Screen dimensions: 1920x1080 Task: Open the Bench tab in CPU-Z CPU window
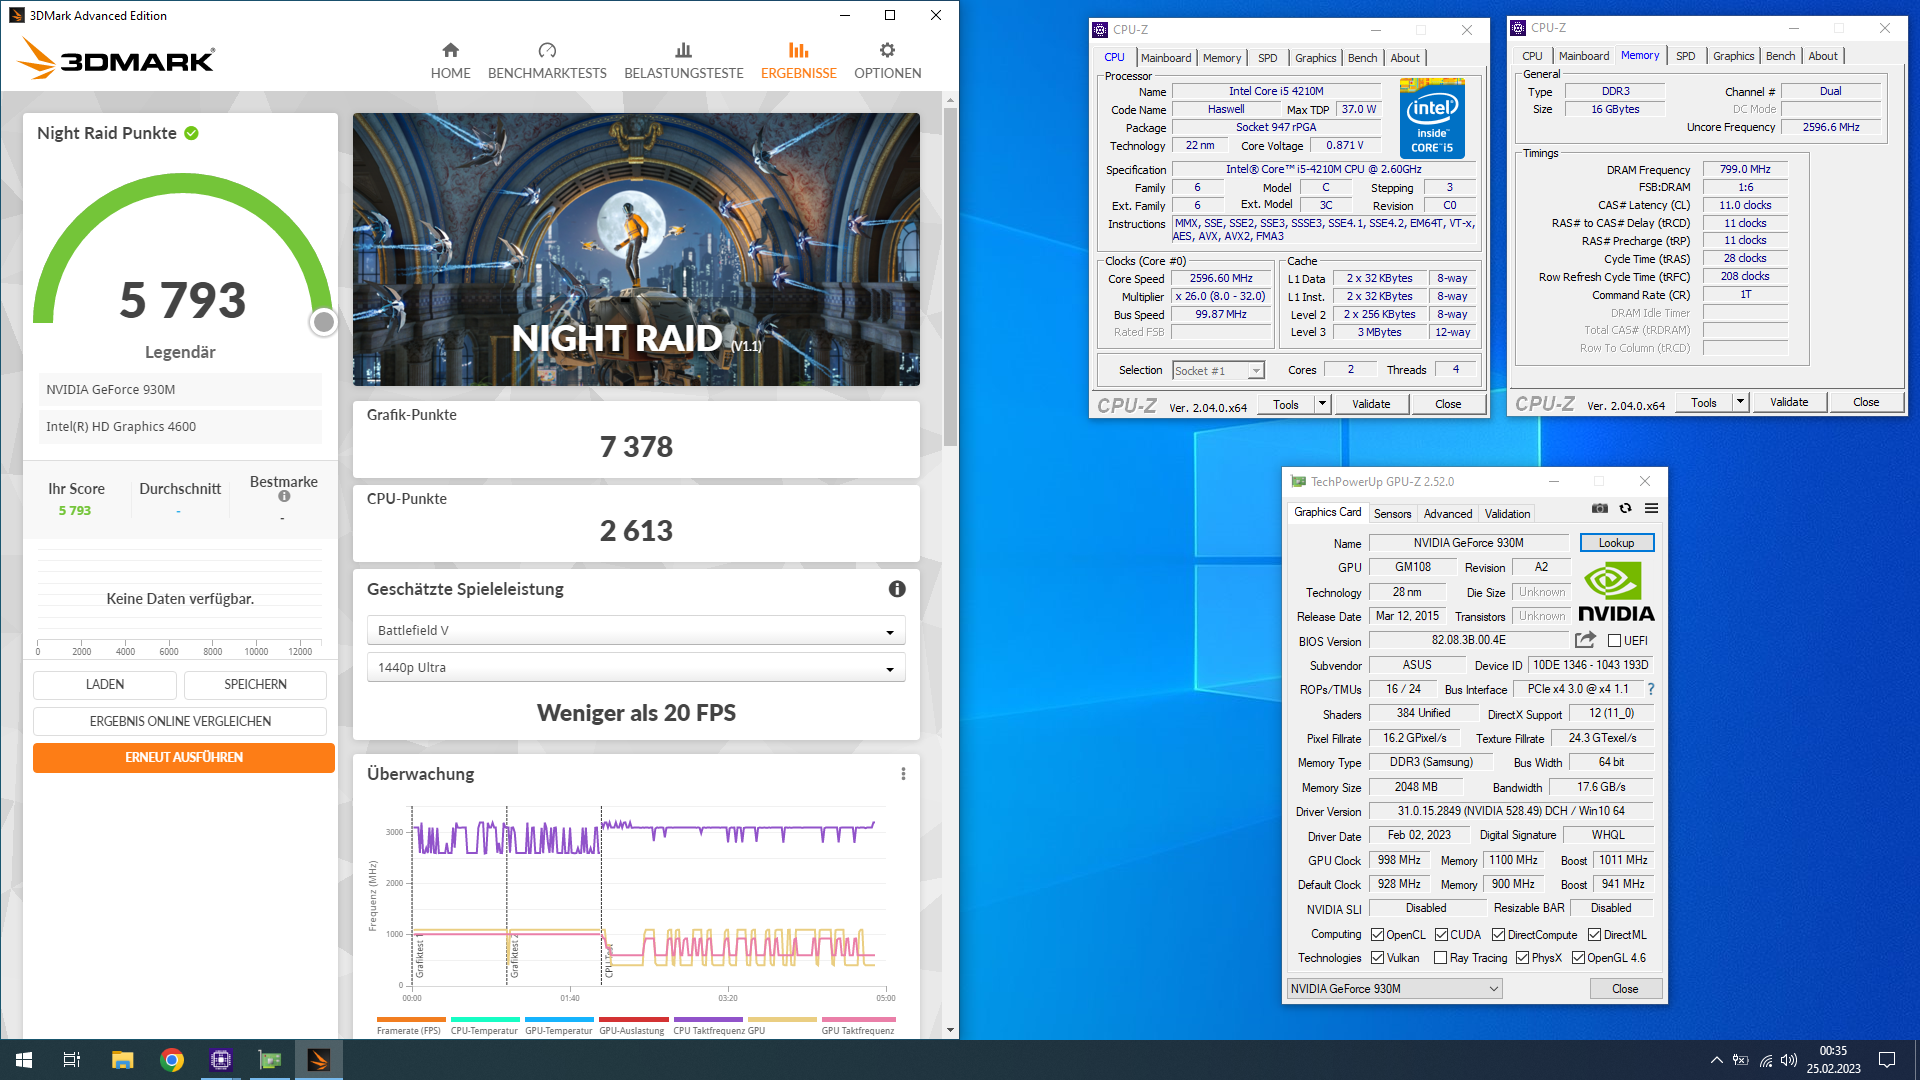1362,58
